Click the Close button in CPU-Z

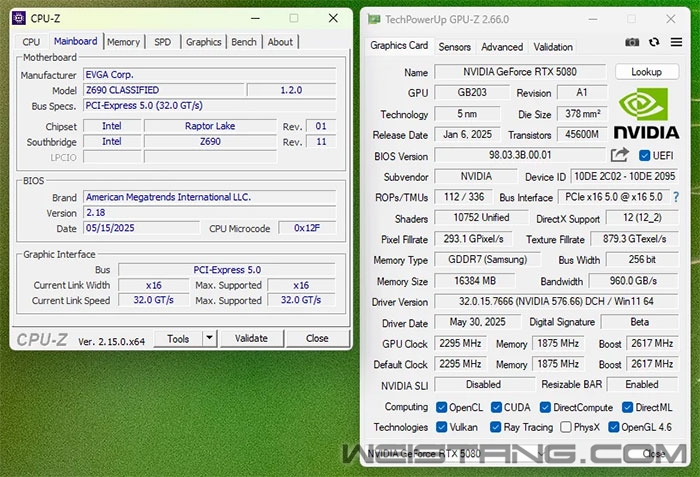(317, 338)
